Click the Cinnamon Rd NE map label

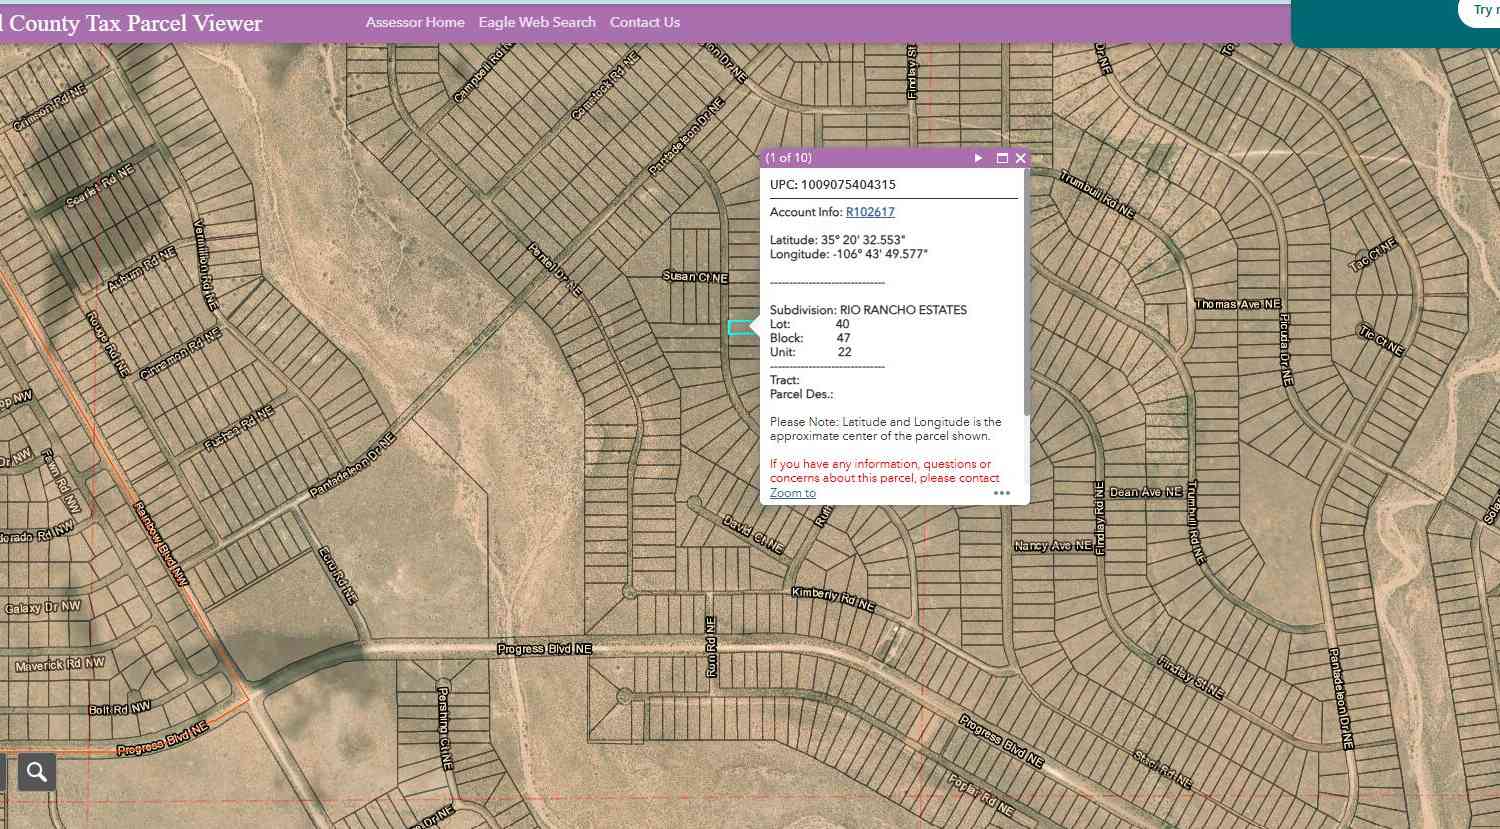click(179, 354)
